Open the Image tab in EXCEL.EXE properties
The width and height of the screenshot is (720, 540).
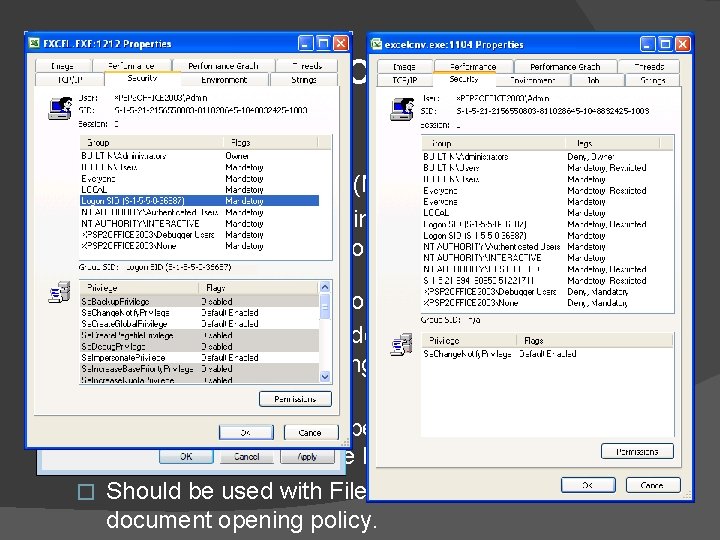coord(63,66)
